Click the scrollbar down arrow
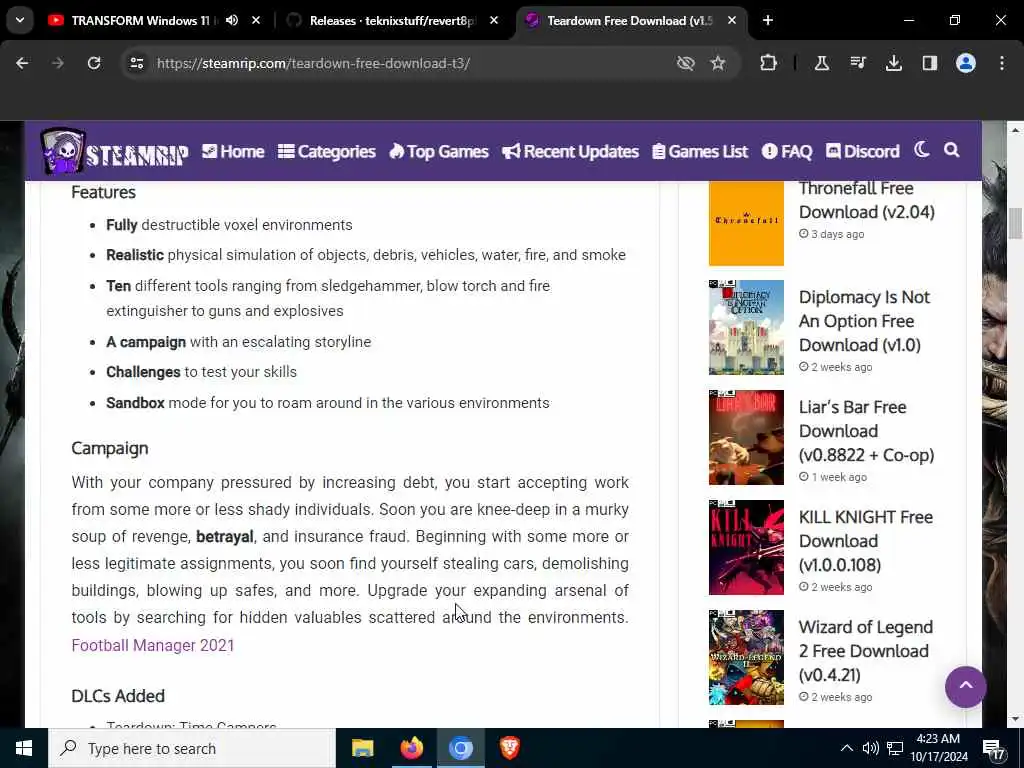The width and height of the screenshot is (1024, 768). pyautogui.click(x=1015, y=719)
